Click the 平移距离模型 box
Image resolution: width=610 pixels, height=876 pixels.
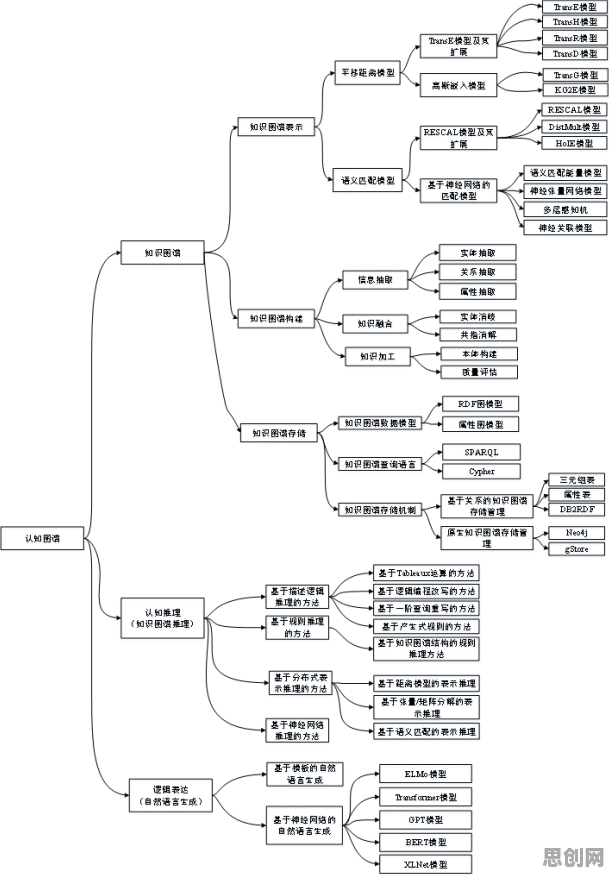pyautogui.click(x=368, y=73)
